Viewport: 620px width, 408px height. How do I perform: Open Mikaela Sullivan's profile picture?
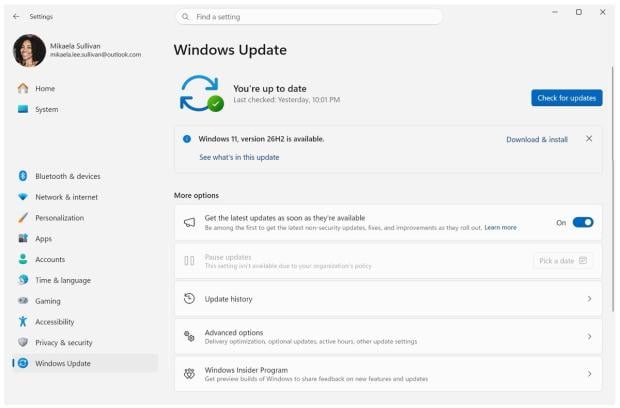click(29, 51)
